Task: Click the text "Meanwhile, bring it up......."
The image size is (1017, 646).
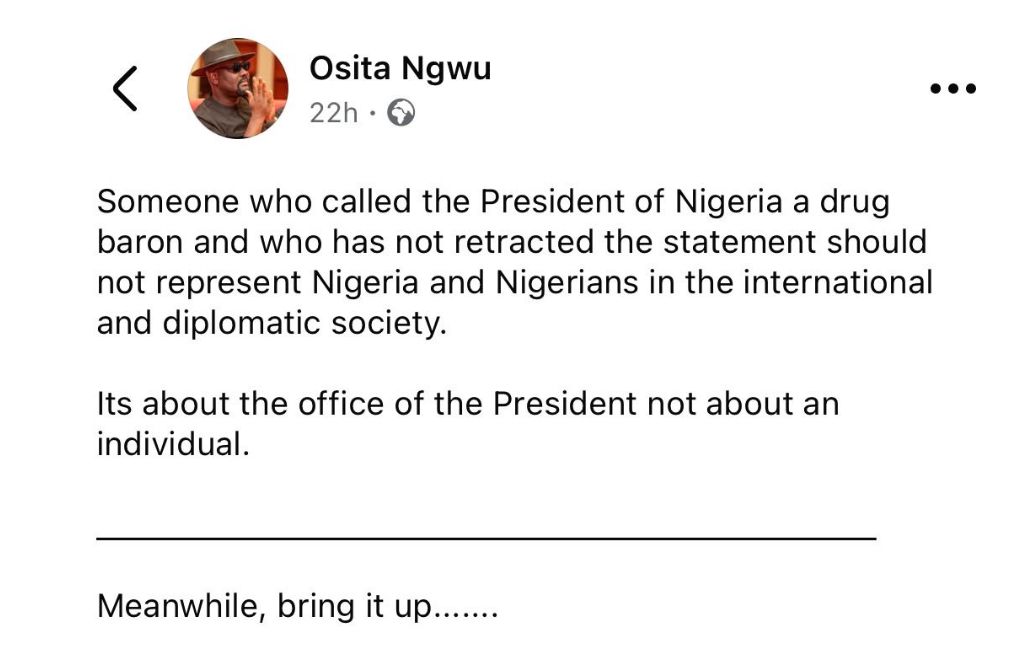Action: (x=297, y=606)
